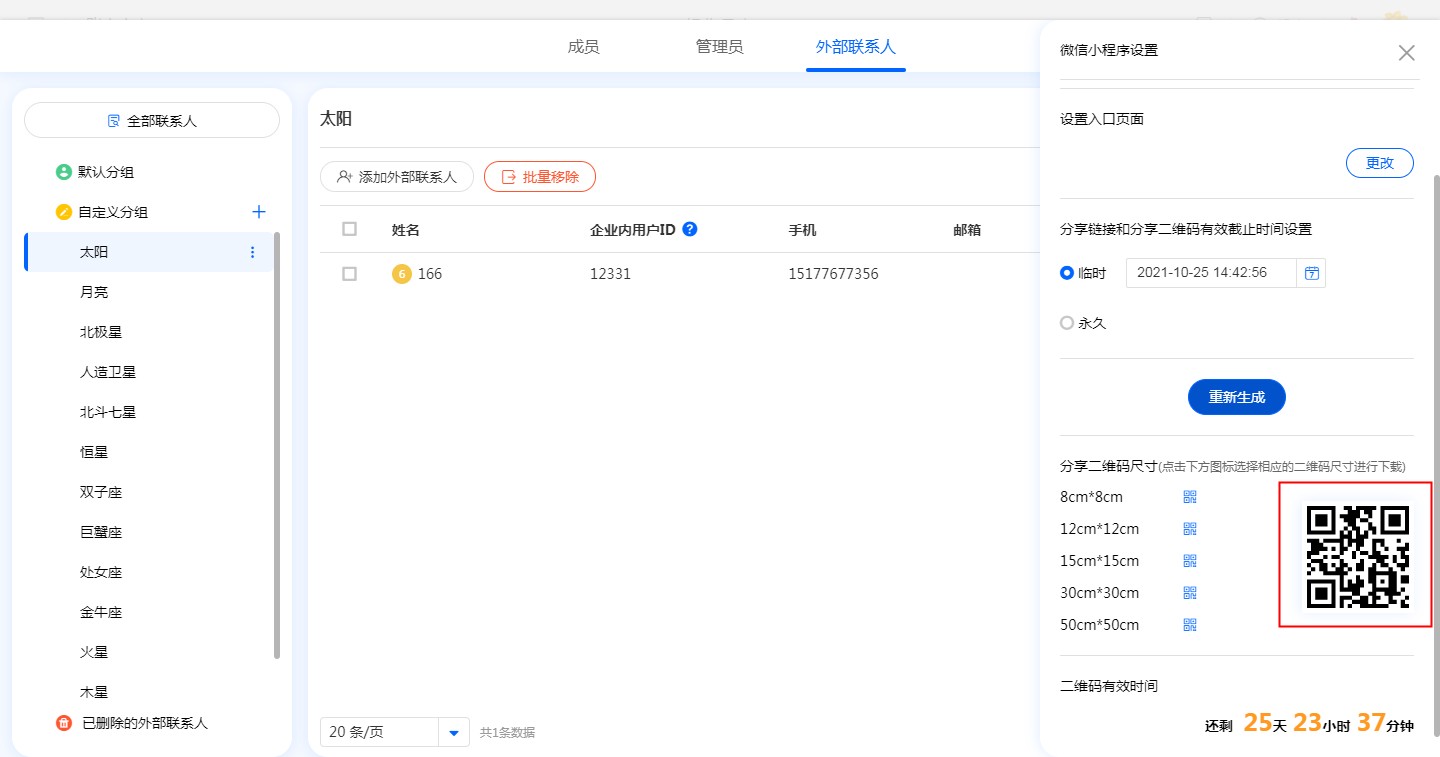Open the 20 条/页 page size dropdown
Viewport: 1440px width, 757px height.
(x=453, y=732)
